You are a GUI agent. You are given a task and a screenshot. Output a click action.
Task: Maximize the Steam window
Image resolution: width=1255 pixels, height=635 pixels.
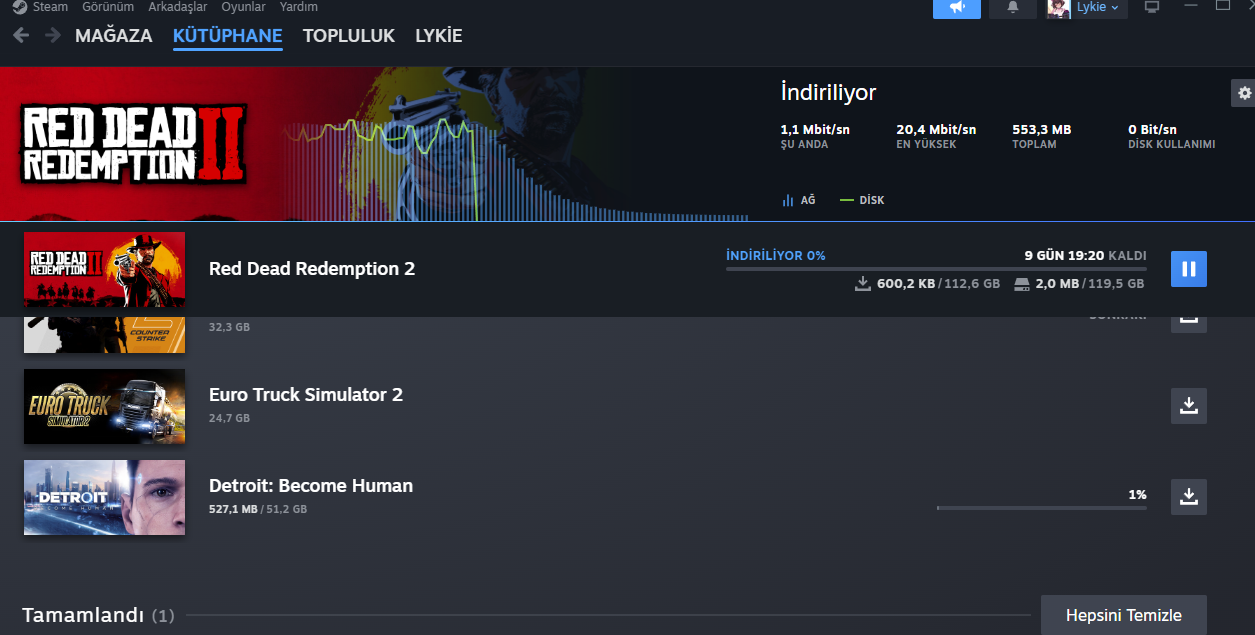[1223, 6]
